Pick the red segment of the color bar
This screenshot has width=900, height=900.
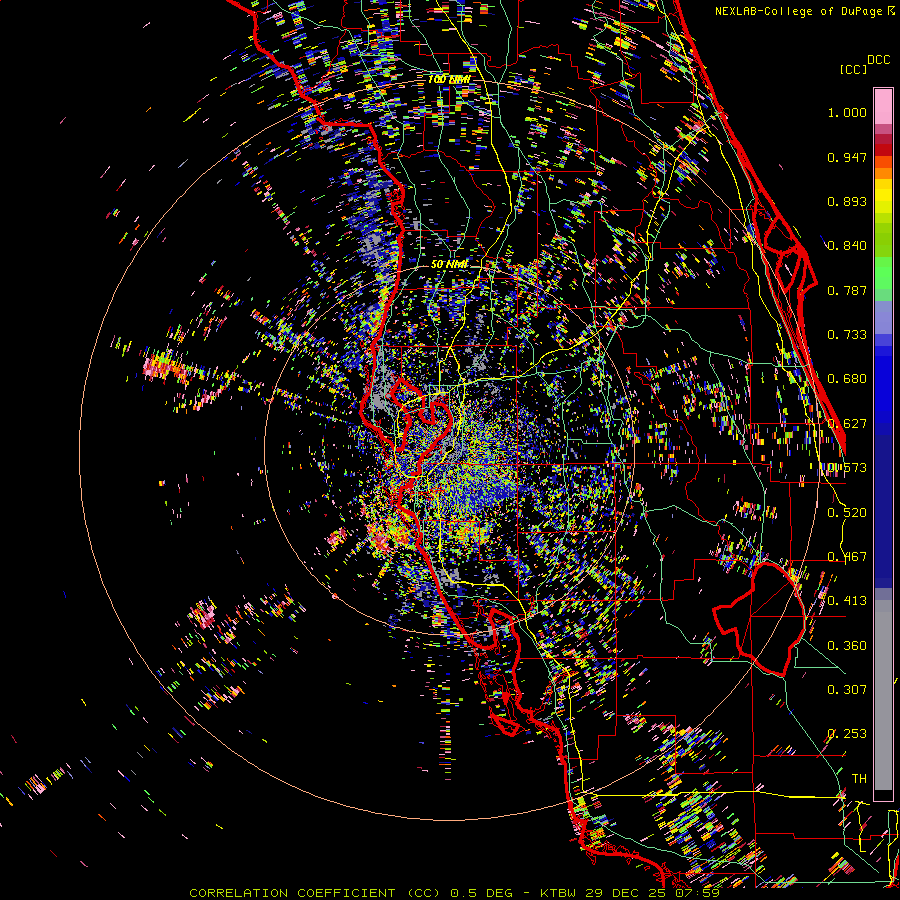tap(883, 150)
